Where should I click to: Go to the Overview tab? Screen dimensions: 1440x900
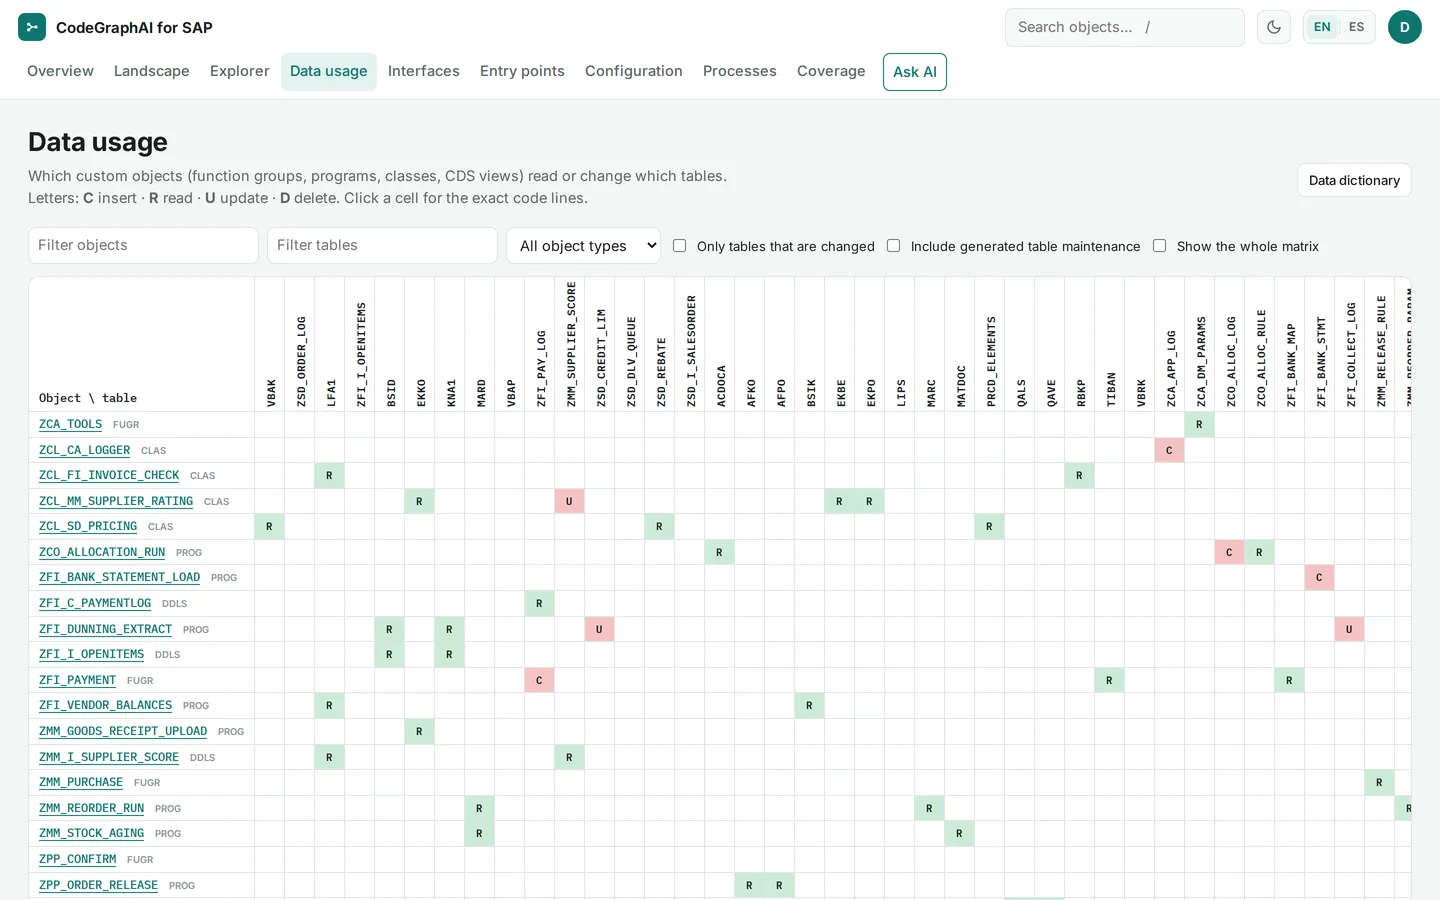(60, 71)
